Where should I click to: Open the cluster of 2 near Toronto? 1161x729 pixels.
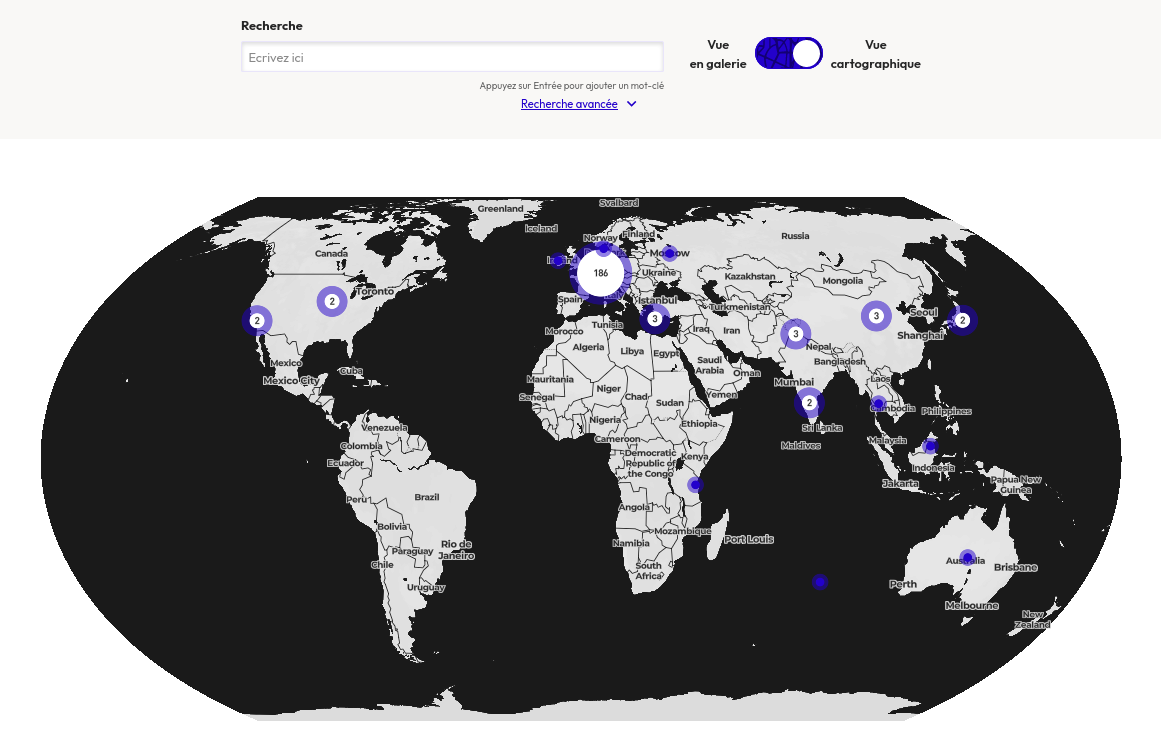tap(332, 300)
